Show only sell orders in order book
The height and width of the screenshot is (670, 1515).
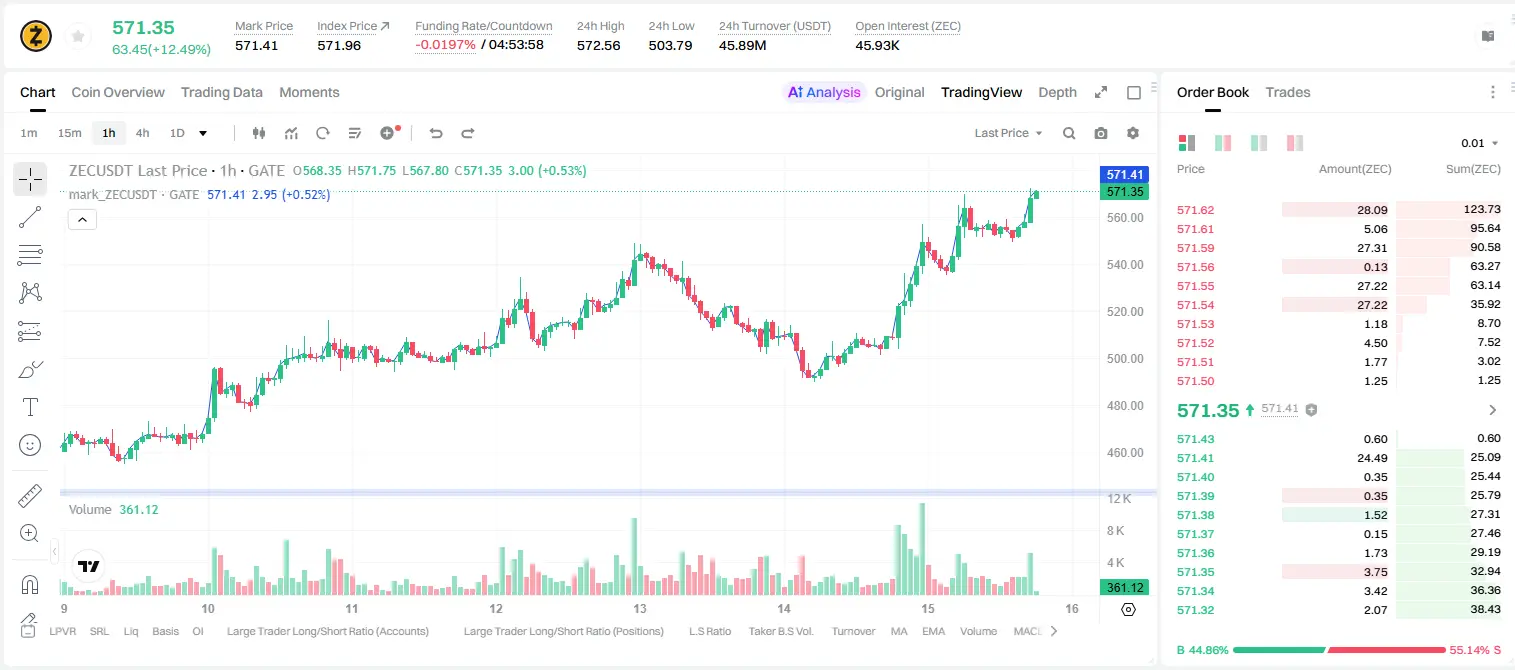click(1295, 143)
